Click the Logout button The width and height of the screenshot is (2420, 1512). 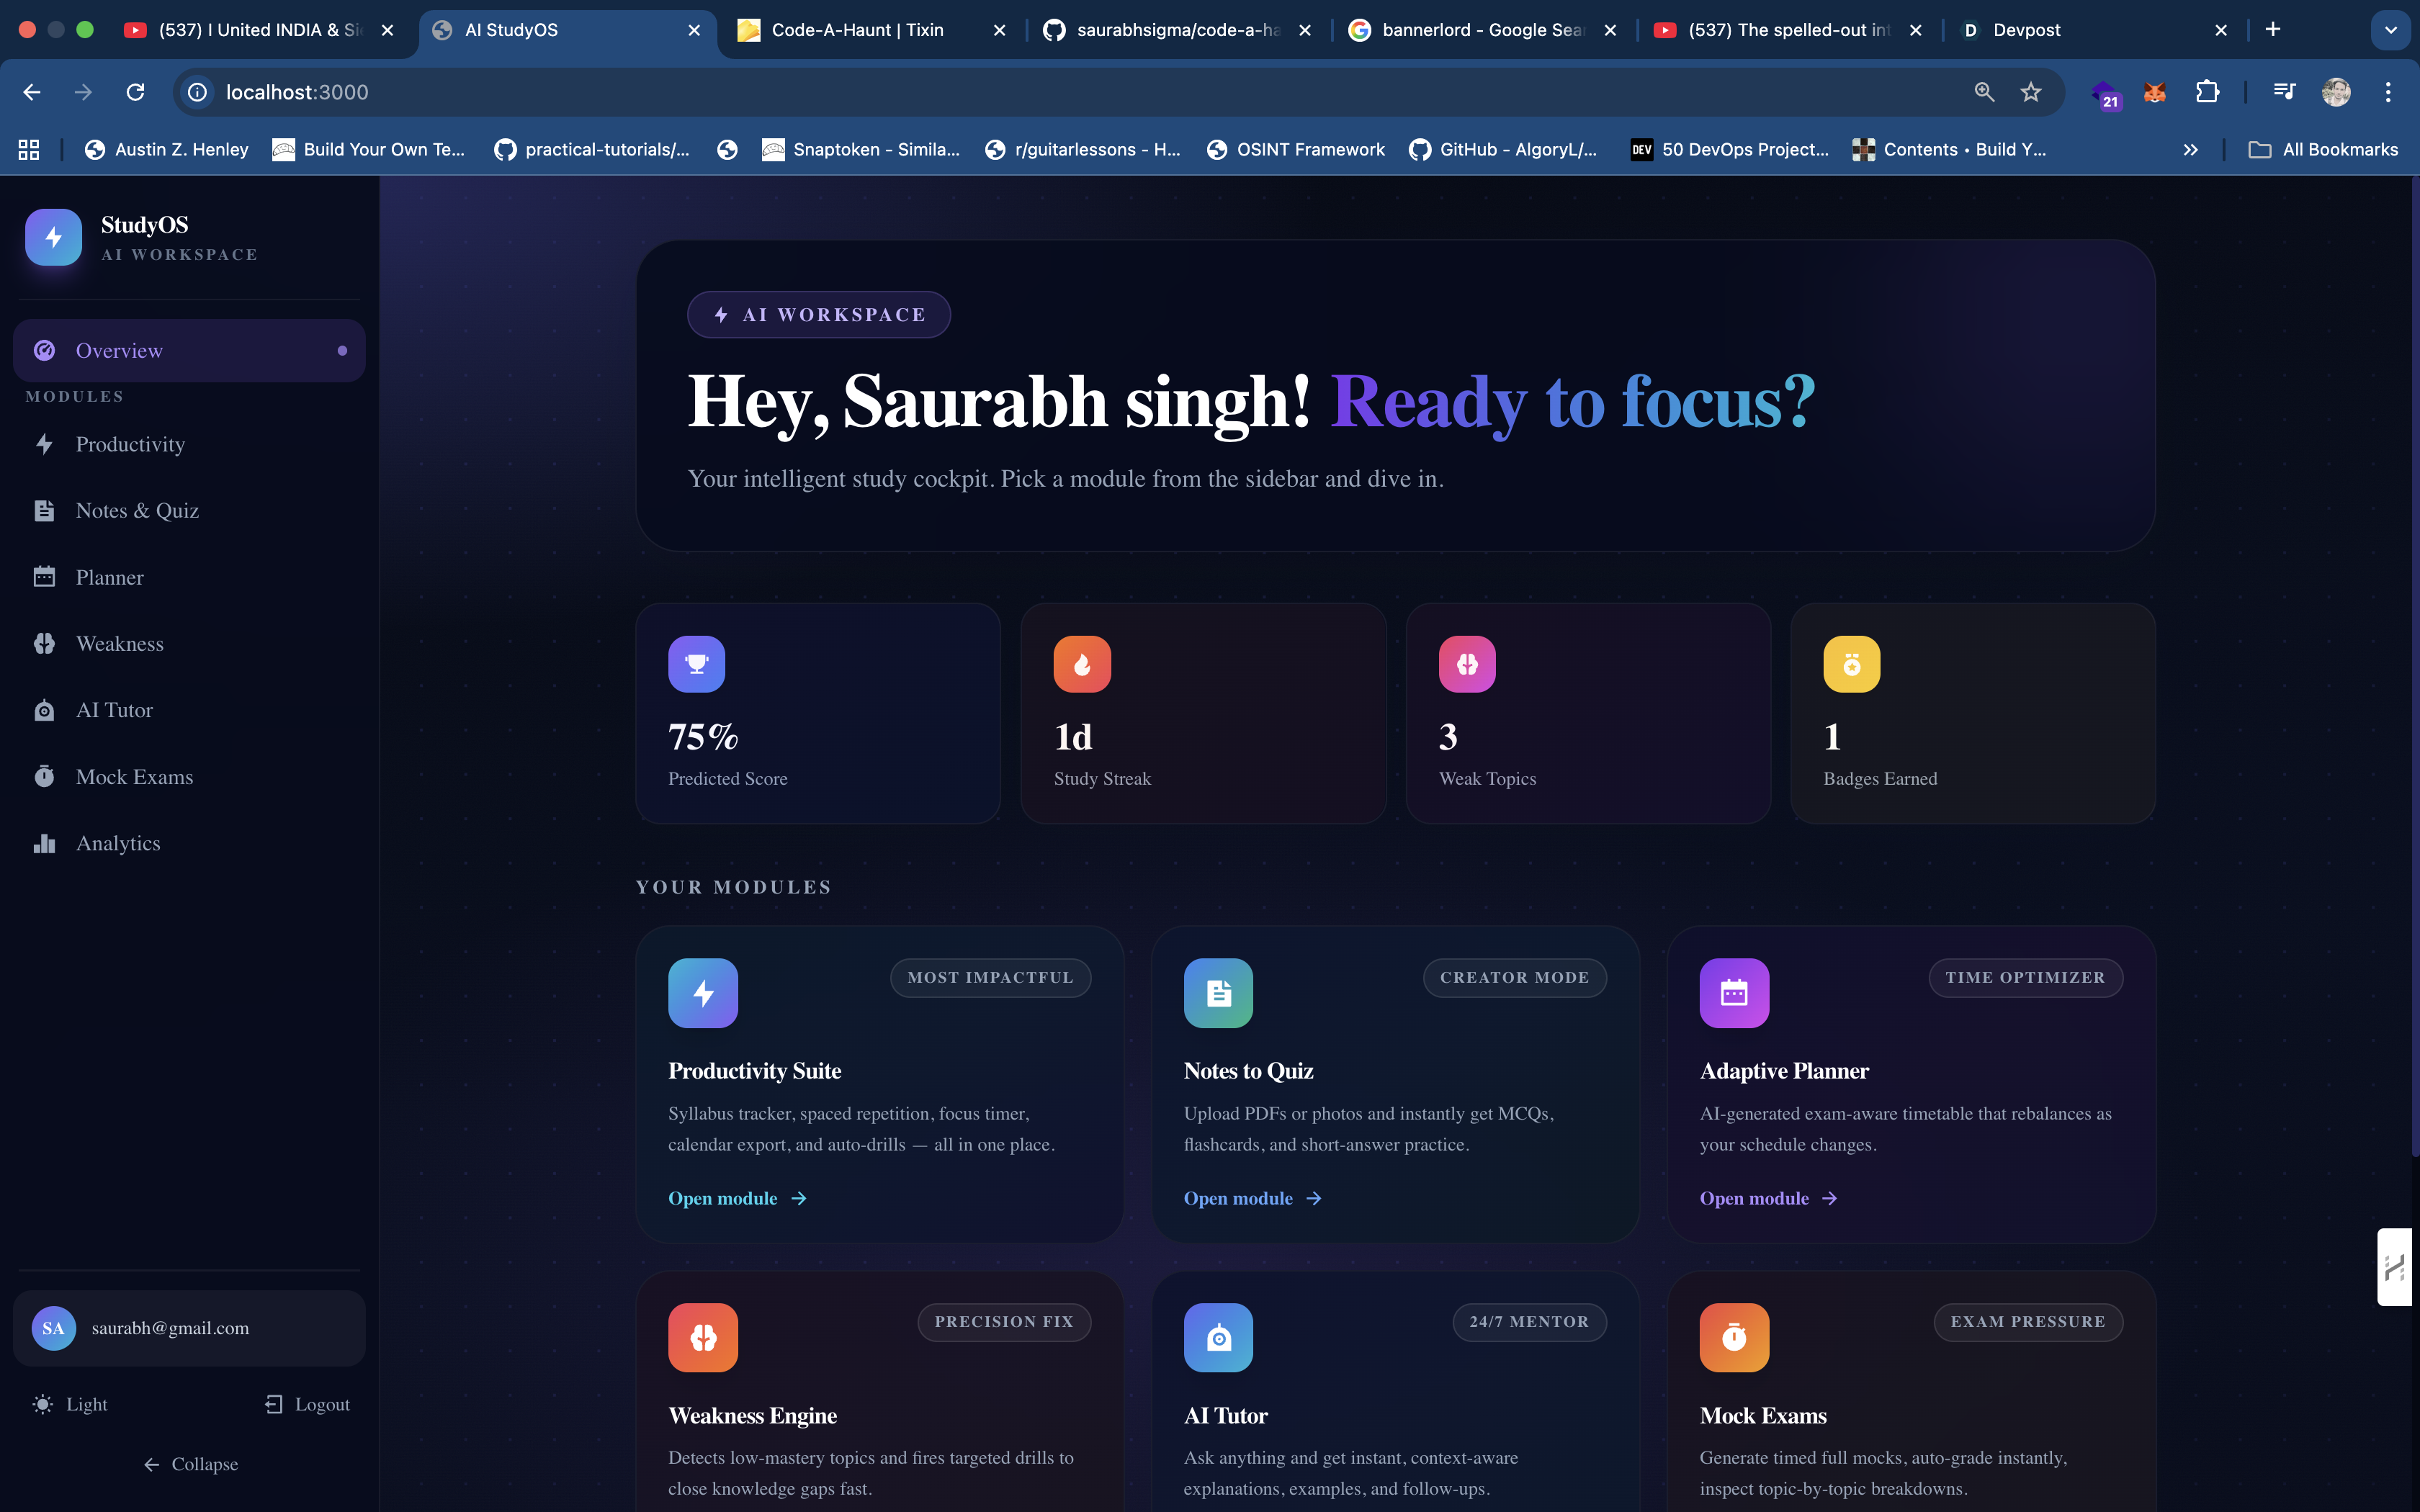307,1404
